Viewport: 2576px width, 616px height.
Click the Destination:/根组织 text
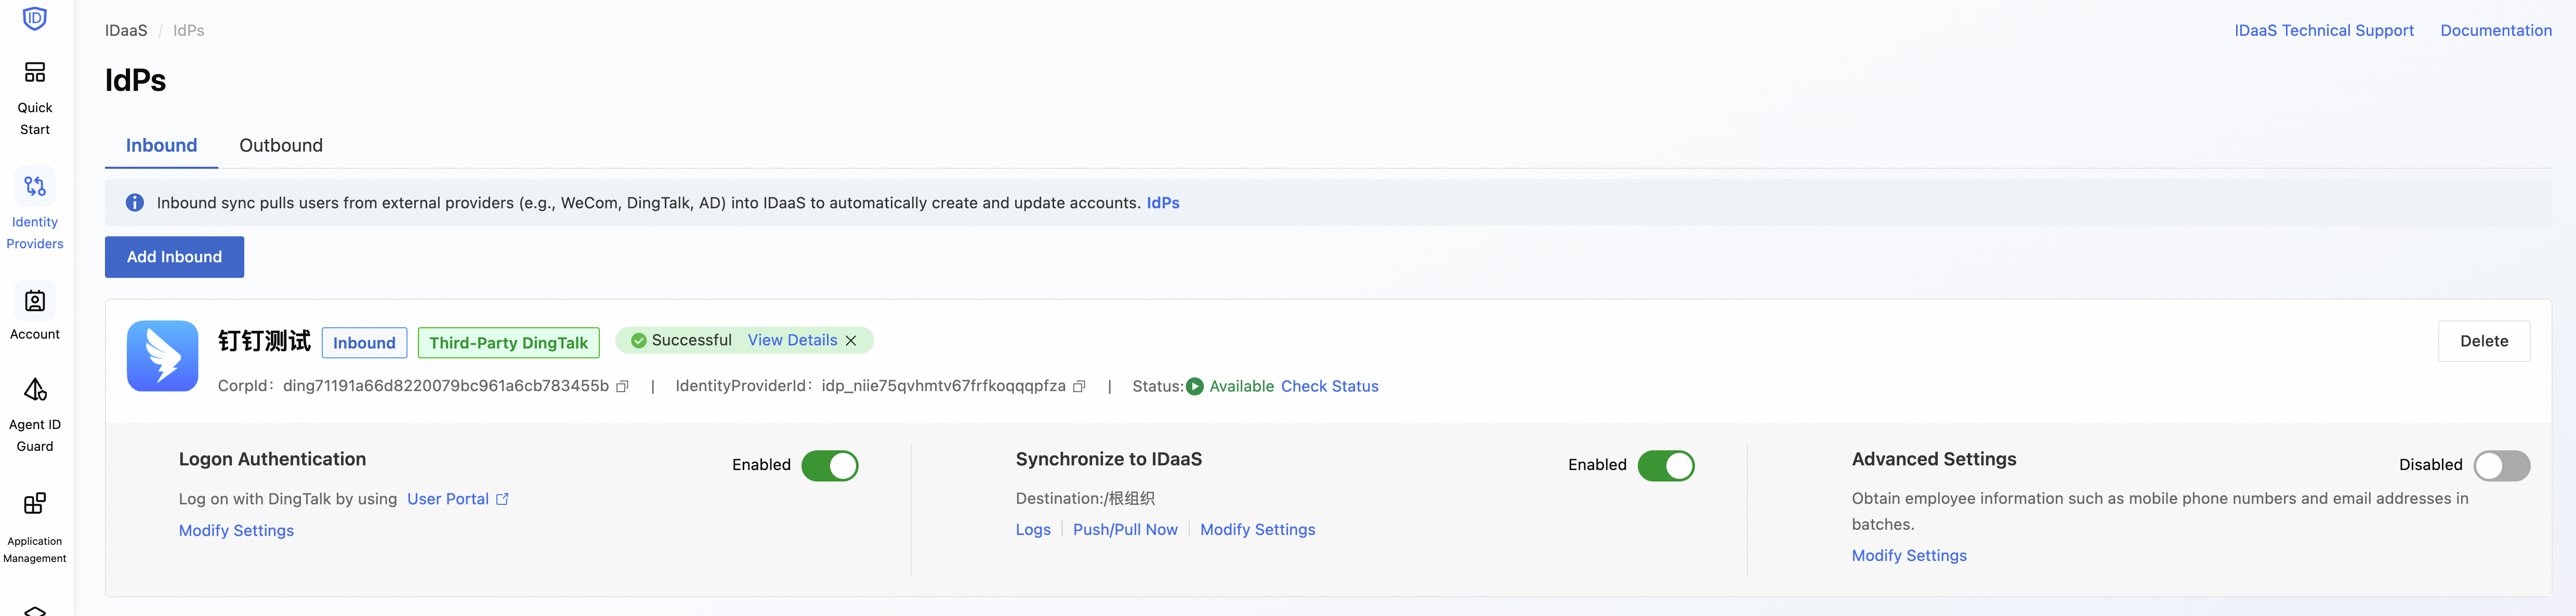[x=1085, y=499]
